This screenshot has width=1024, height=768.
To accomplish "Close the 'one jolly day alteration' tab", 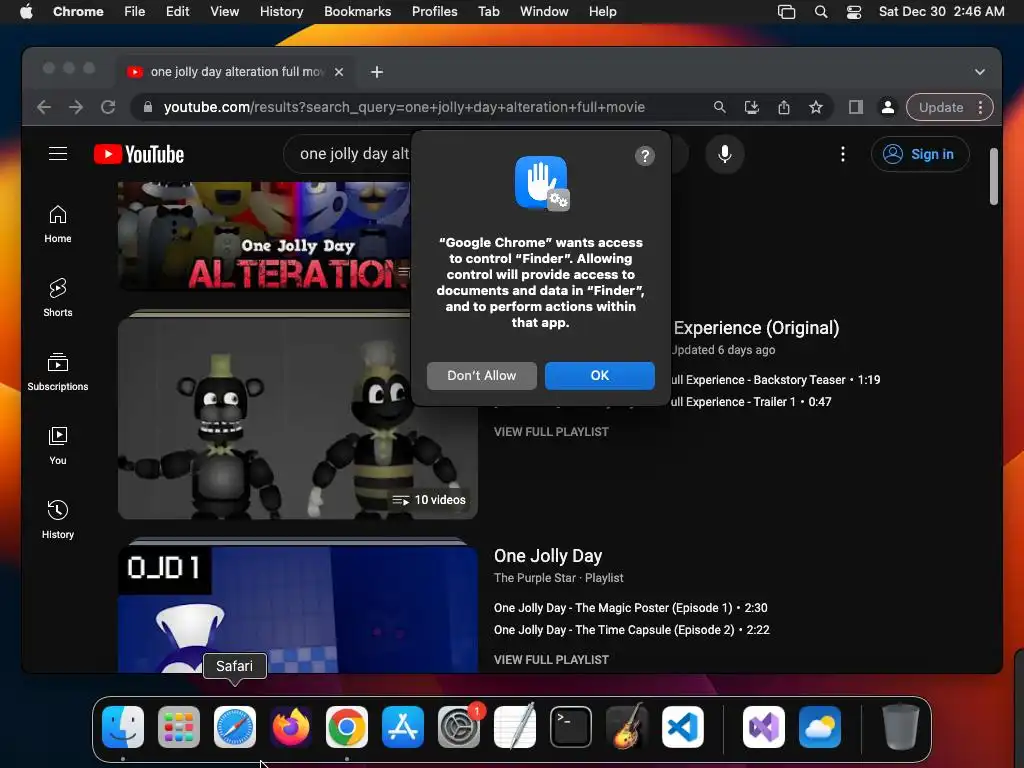I will coord(339,72).
